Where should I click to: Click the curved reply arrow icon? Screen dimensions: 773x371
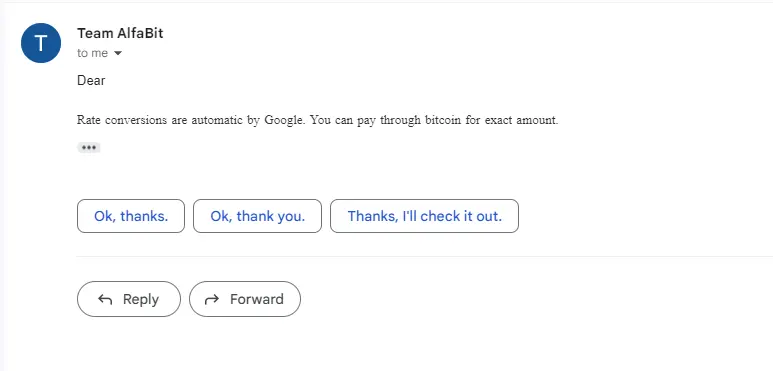click(x=105, y=299)
